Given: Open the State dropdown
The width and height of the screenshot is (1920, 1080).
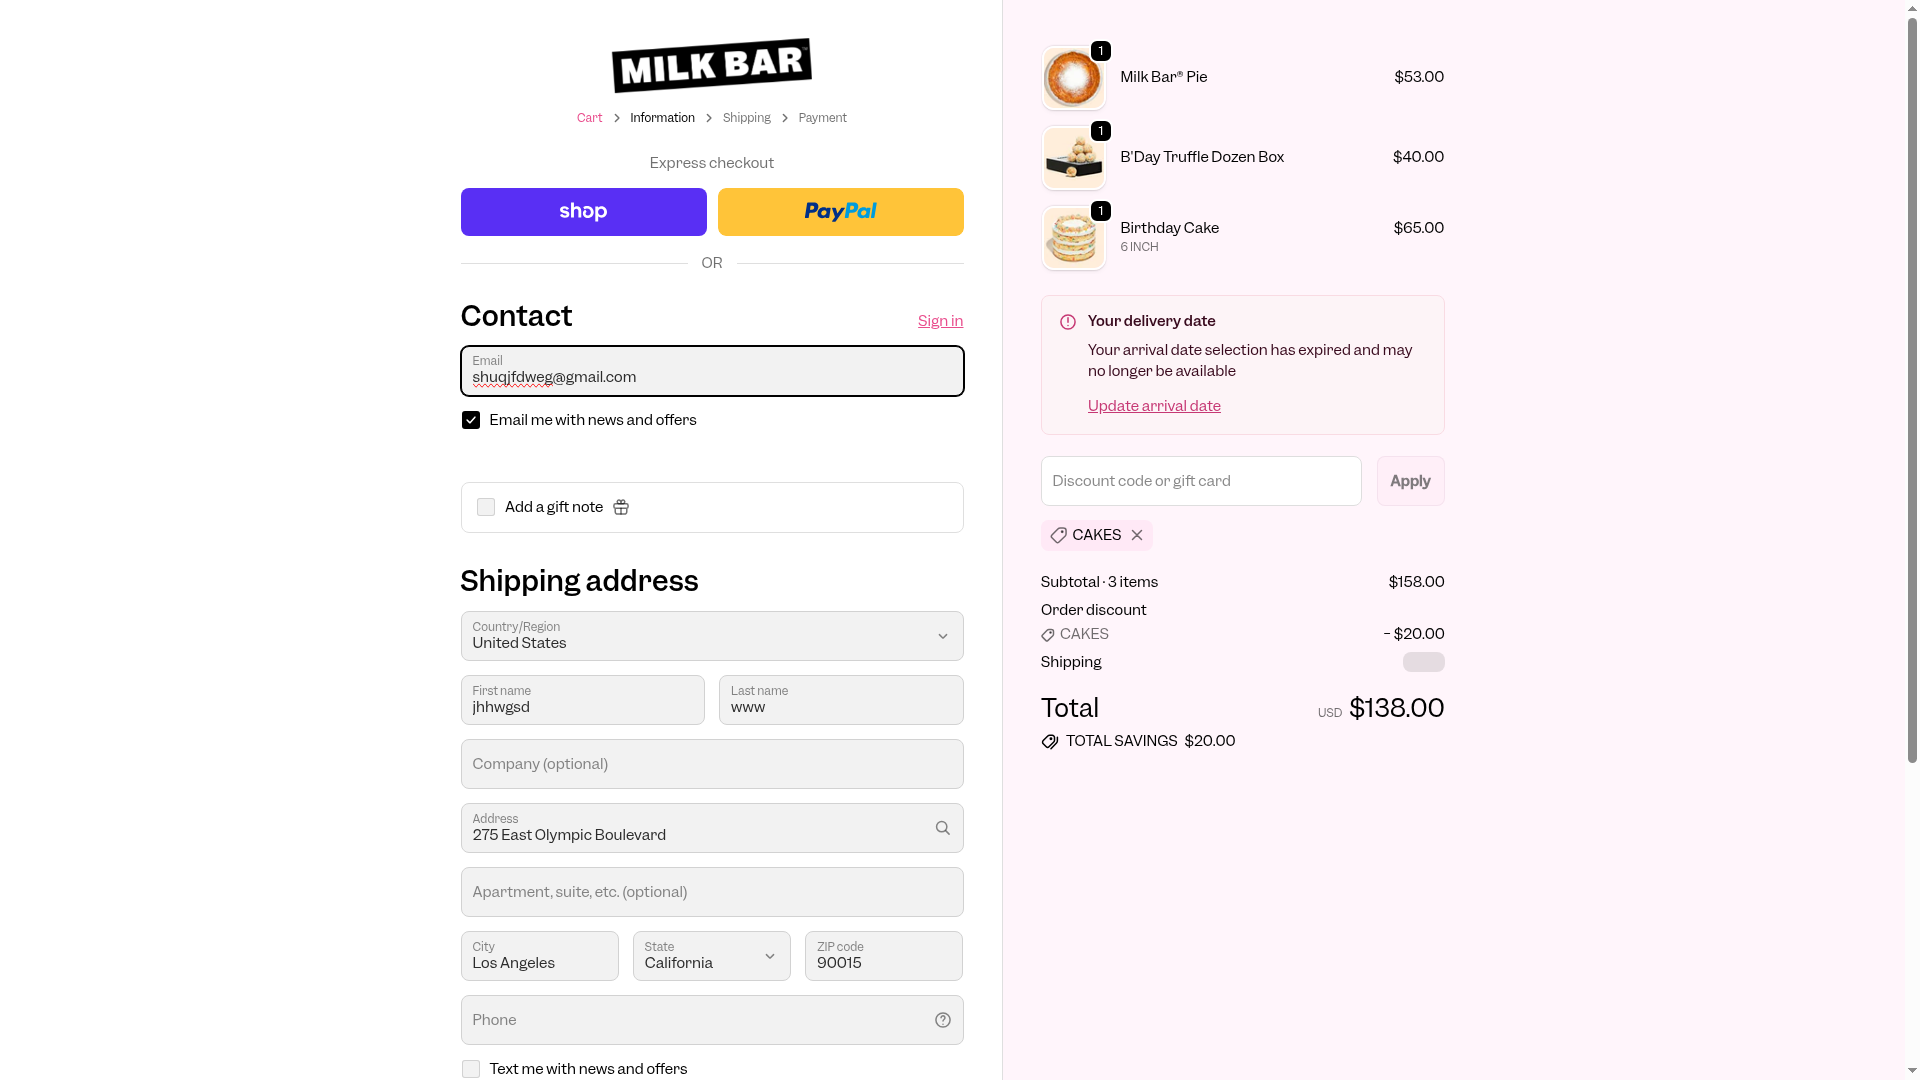Looking at the screenshot, I should tap(711, 956).
